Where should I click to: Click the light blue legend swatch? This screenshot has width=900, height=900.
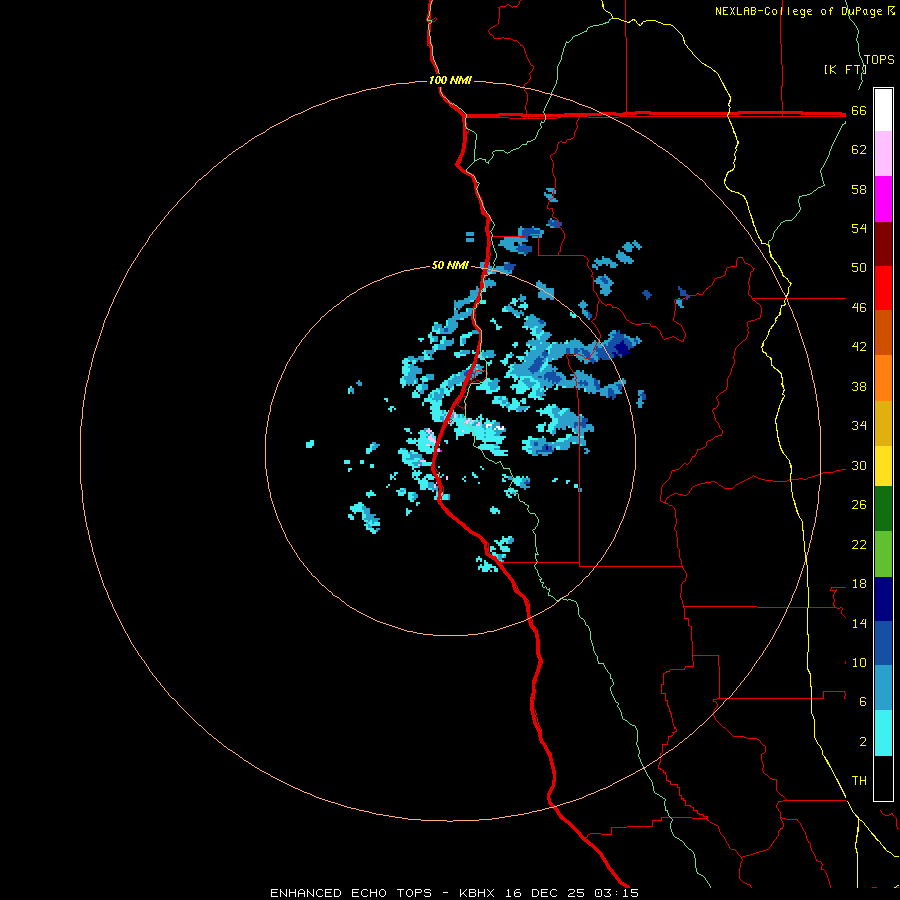[883, 688]
